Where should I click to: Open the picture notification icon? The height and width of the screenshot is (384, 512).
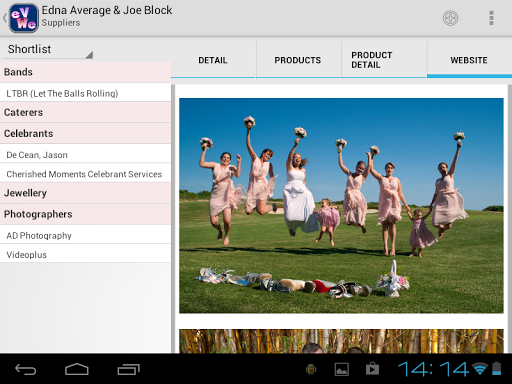tap(342, 369)
